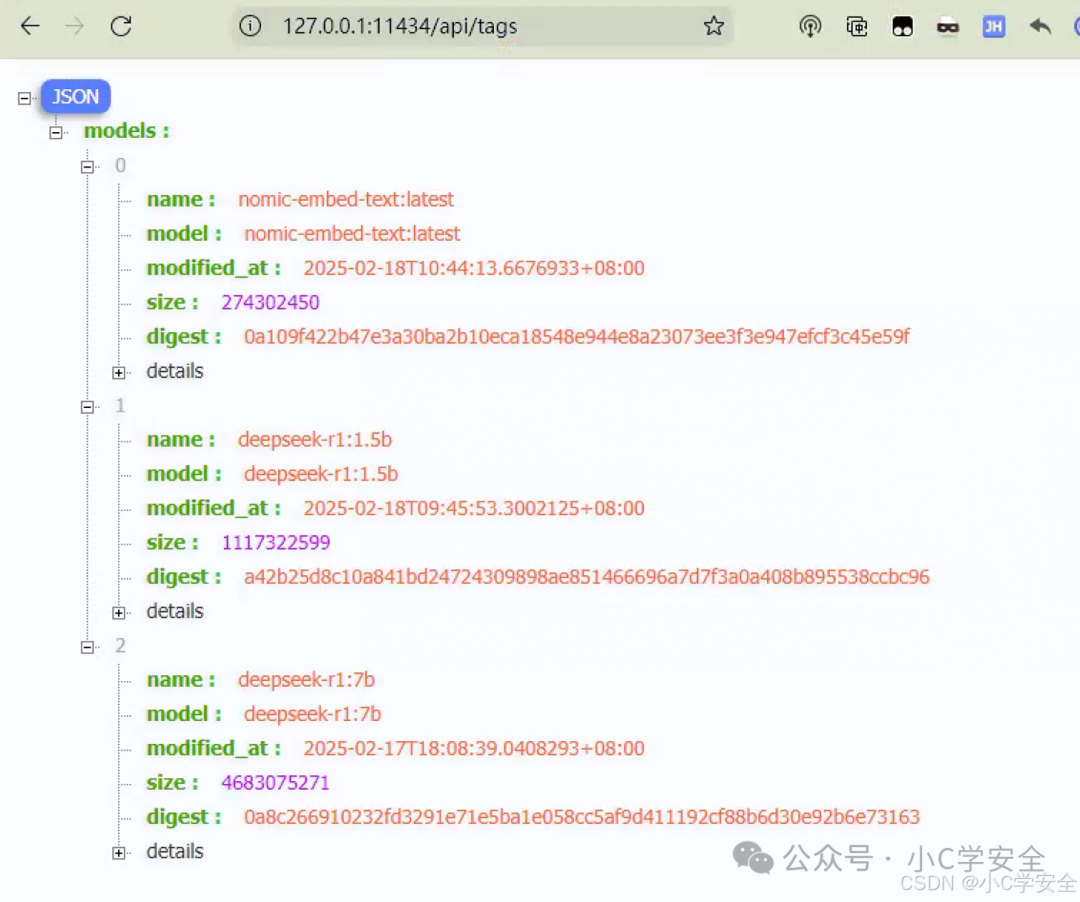1080x902 pixels.
Task: Click the details label in entry 0
Action: 175,371
